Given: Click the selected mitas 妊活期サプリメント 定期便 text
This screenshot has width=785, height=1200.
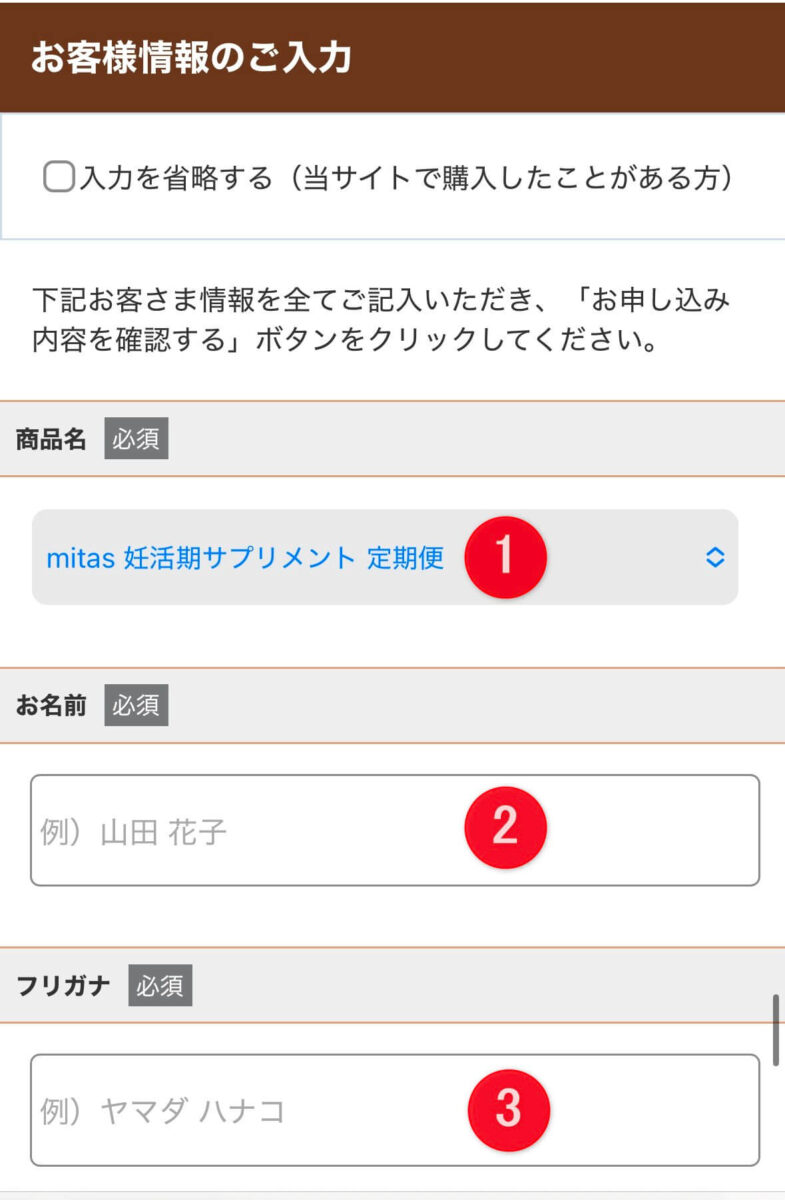Looking at the screenshot, I should (245, 558).
